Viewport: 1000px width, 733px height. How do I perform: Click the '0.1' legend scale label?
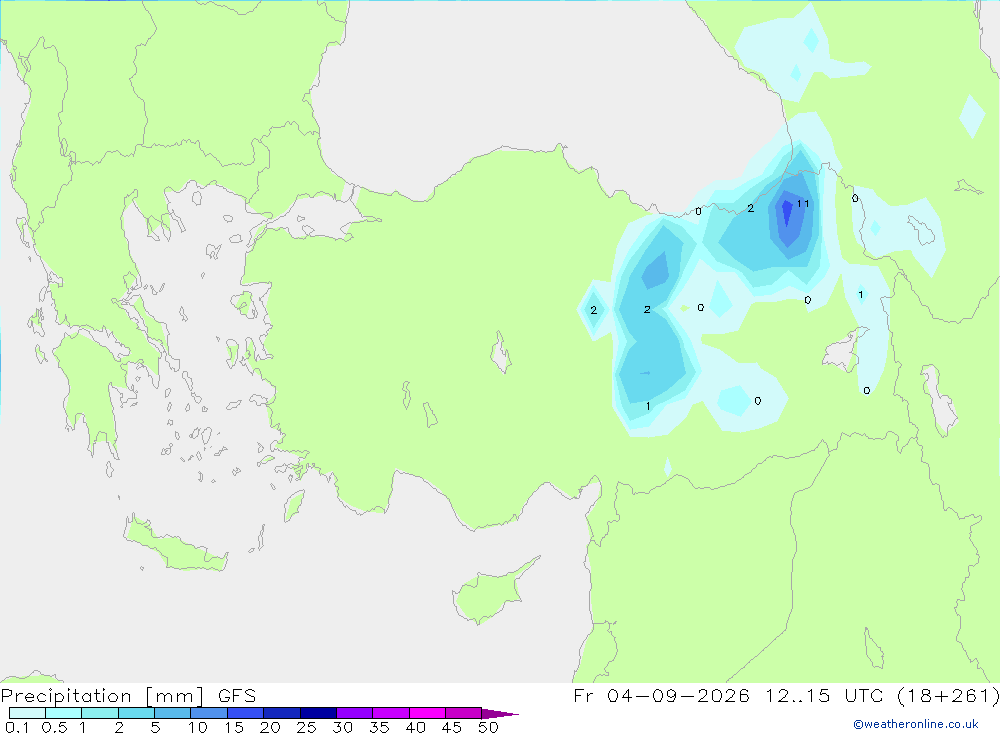point(17,727)
